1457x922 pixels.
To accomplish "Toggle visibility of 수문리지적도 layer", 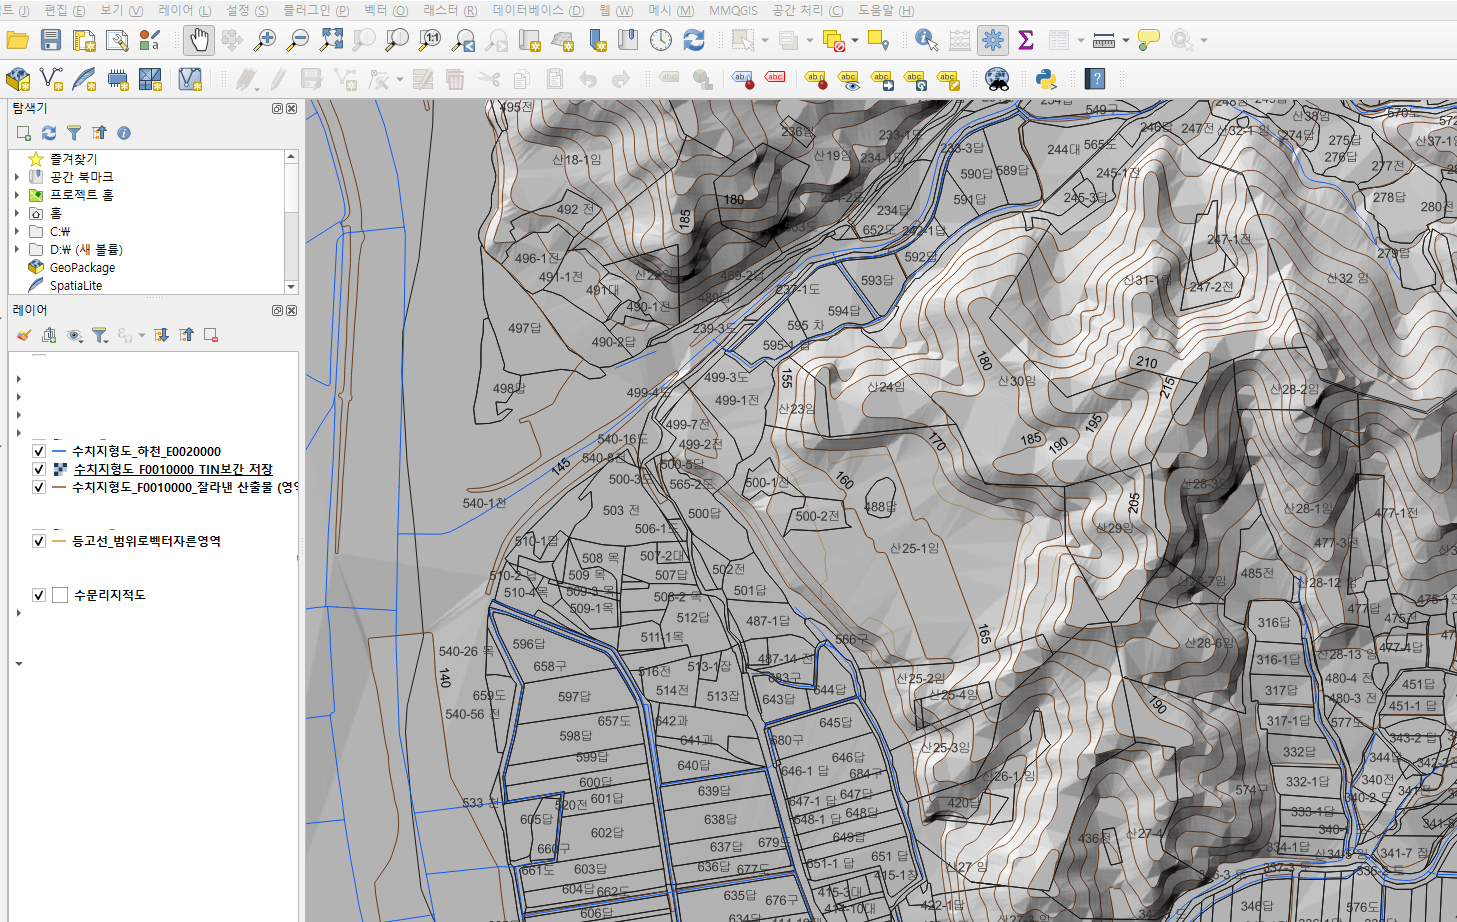I will point(39,595).
